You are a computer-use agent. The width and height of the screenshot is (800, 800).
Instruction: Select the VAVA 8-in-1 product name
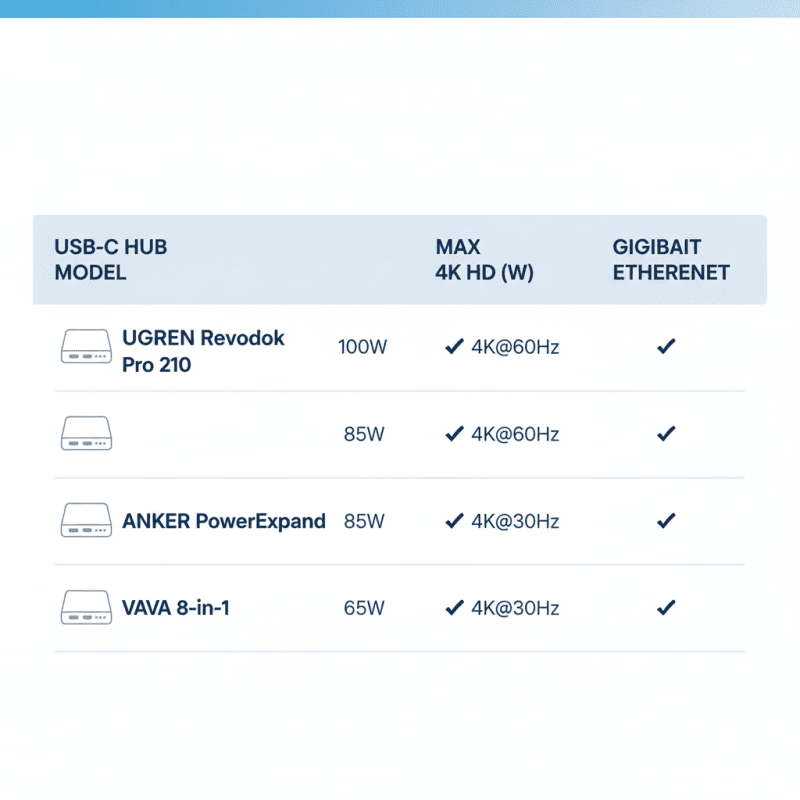pos(176,608)
